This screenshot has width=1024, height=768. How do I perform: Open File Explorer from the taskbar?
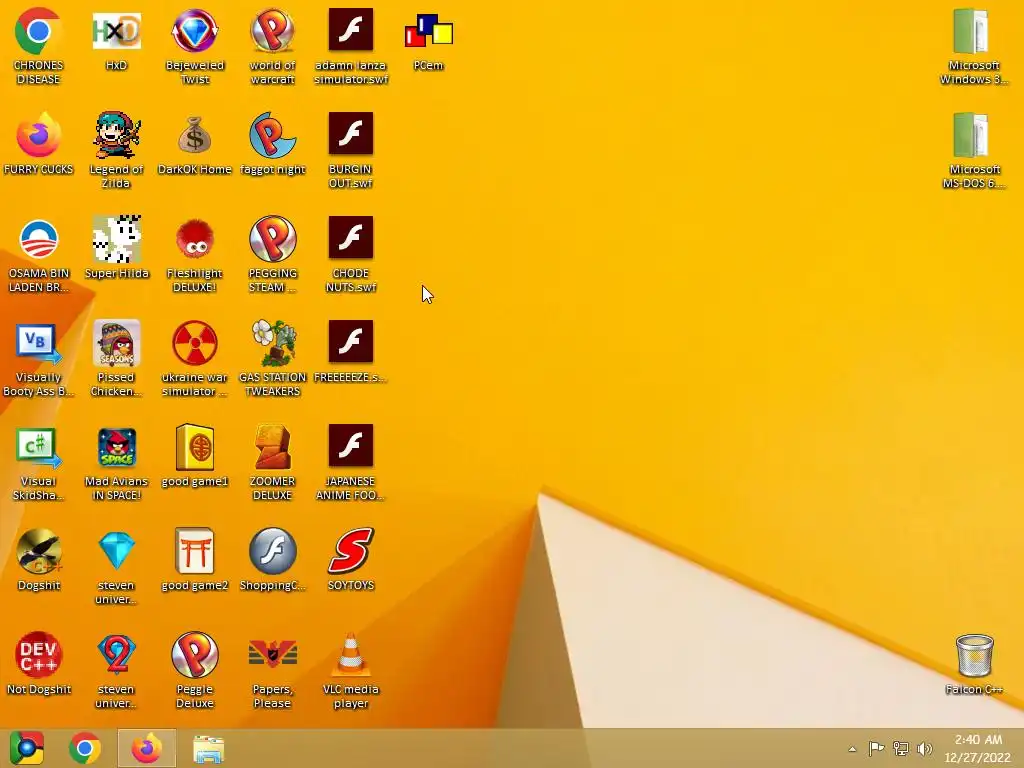click(208, 748)
